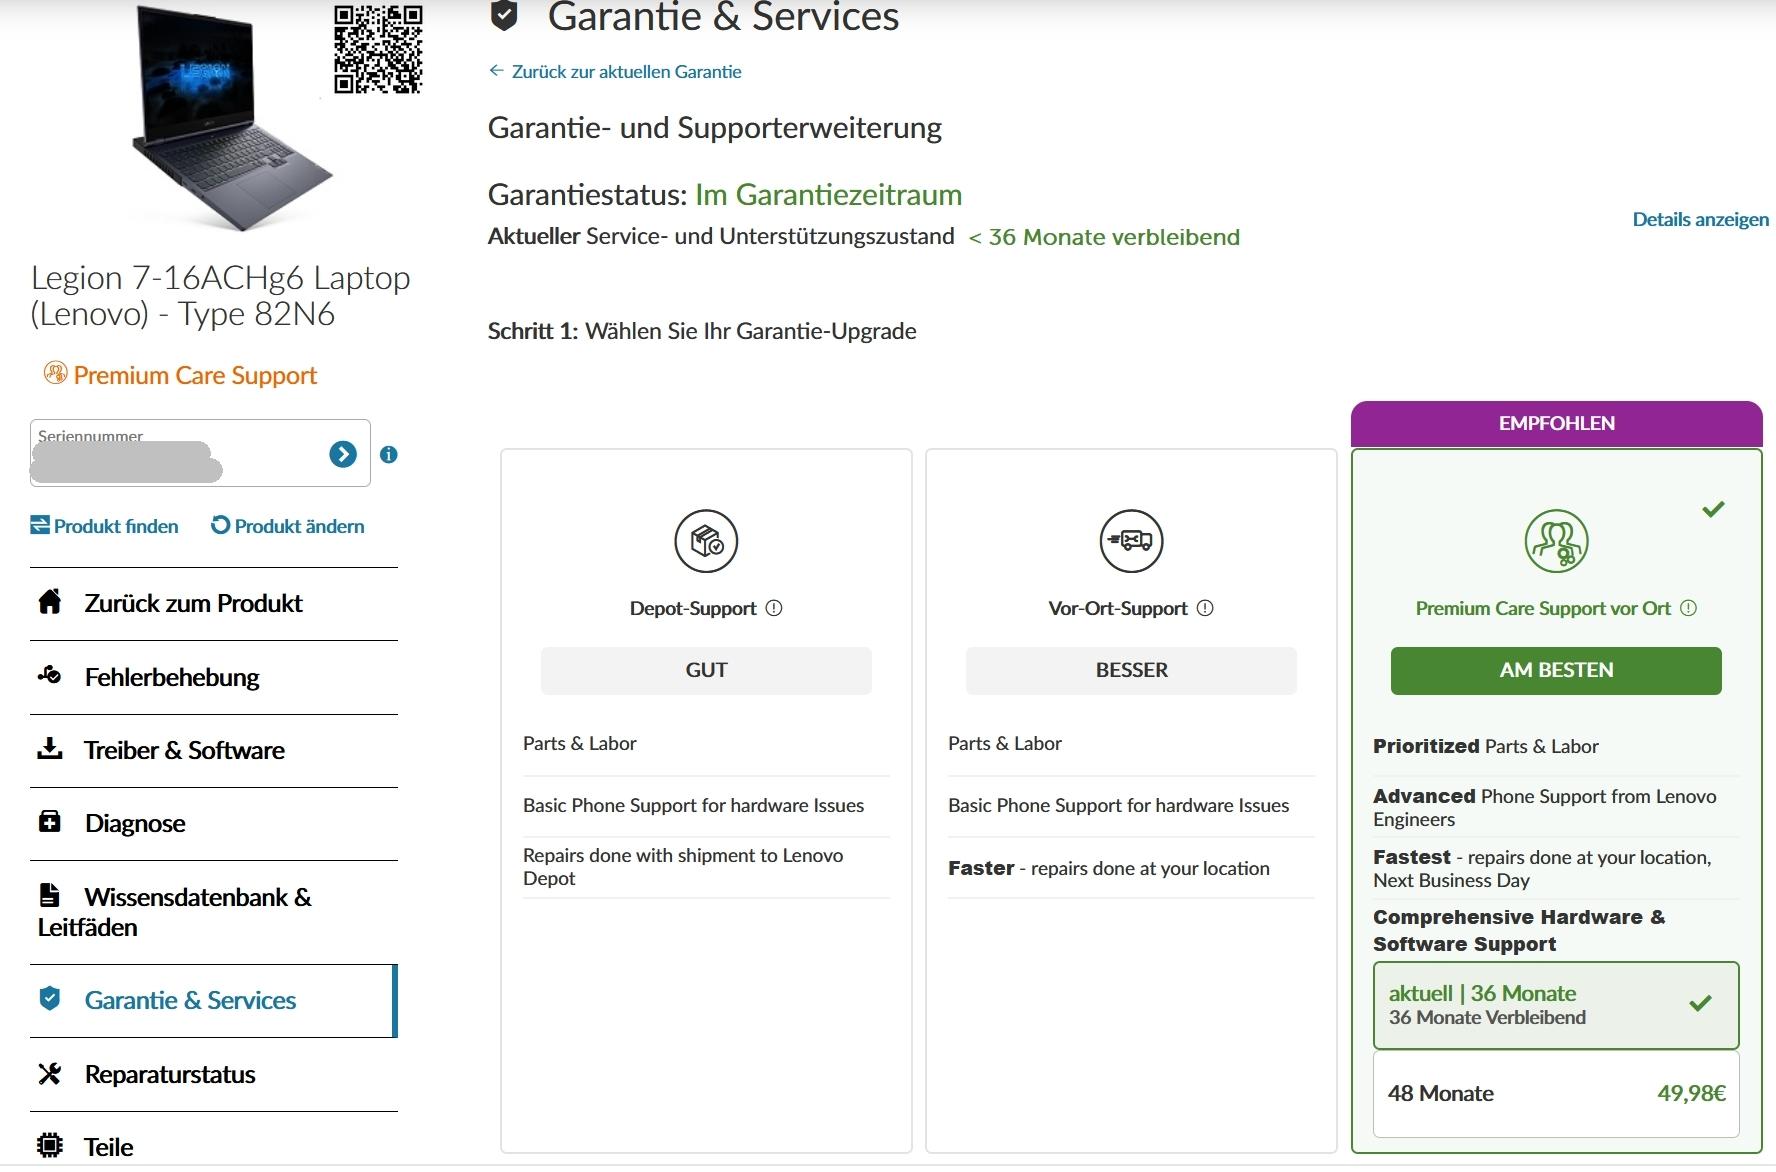Click 'Advanced Phone Support from Lenovo Engineers'
The height and width of the screenshot is (1172, 1776).
point(1544,808)
